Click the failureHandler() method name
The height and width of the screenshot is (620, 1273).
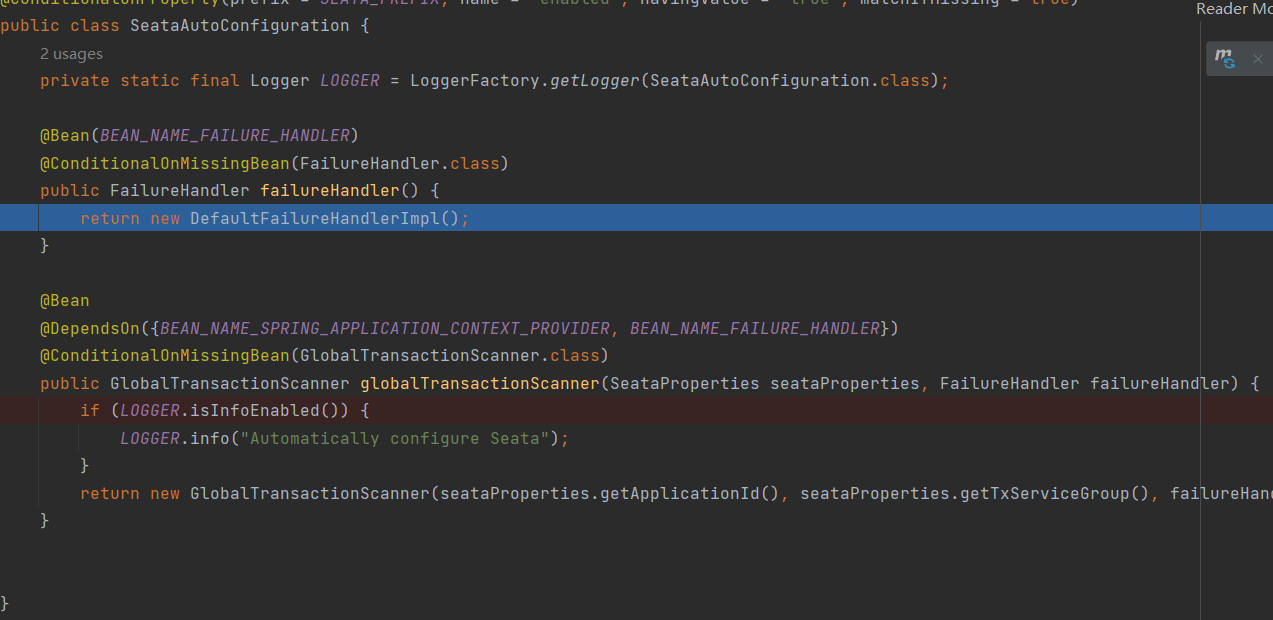[330, 190]
